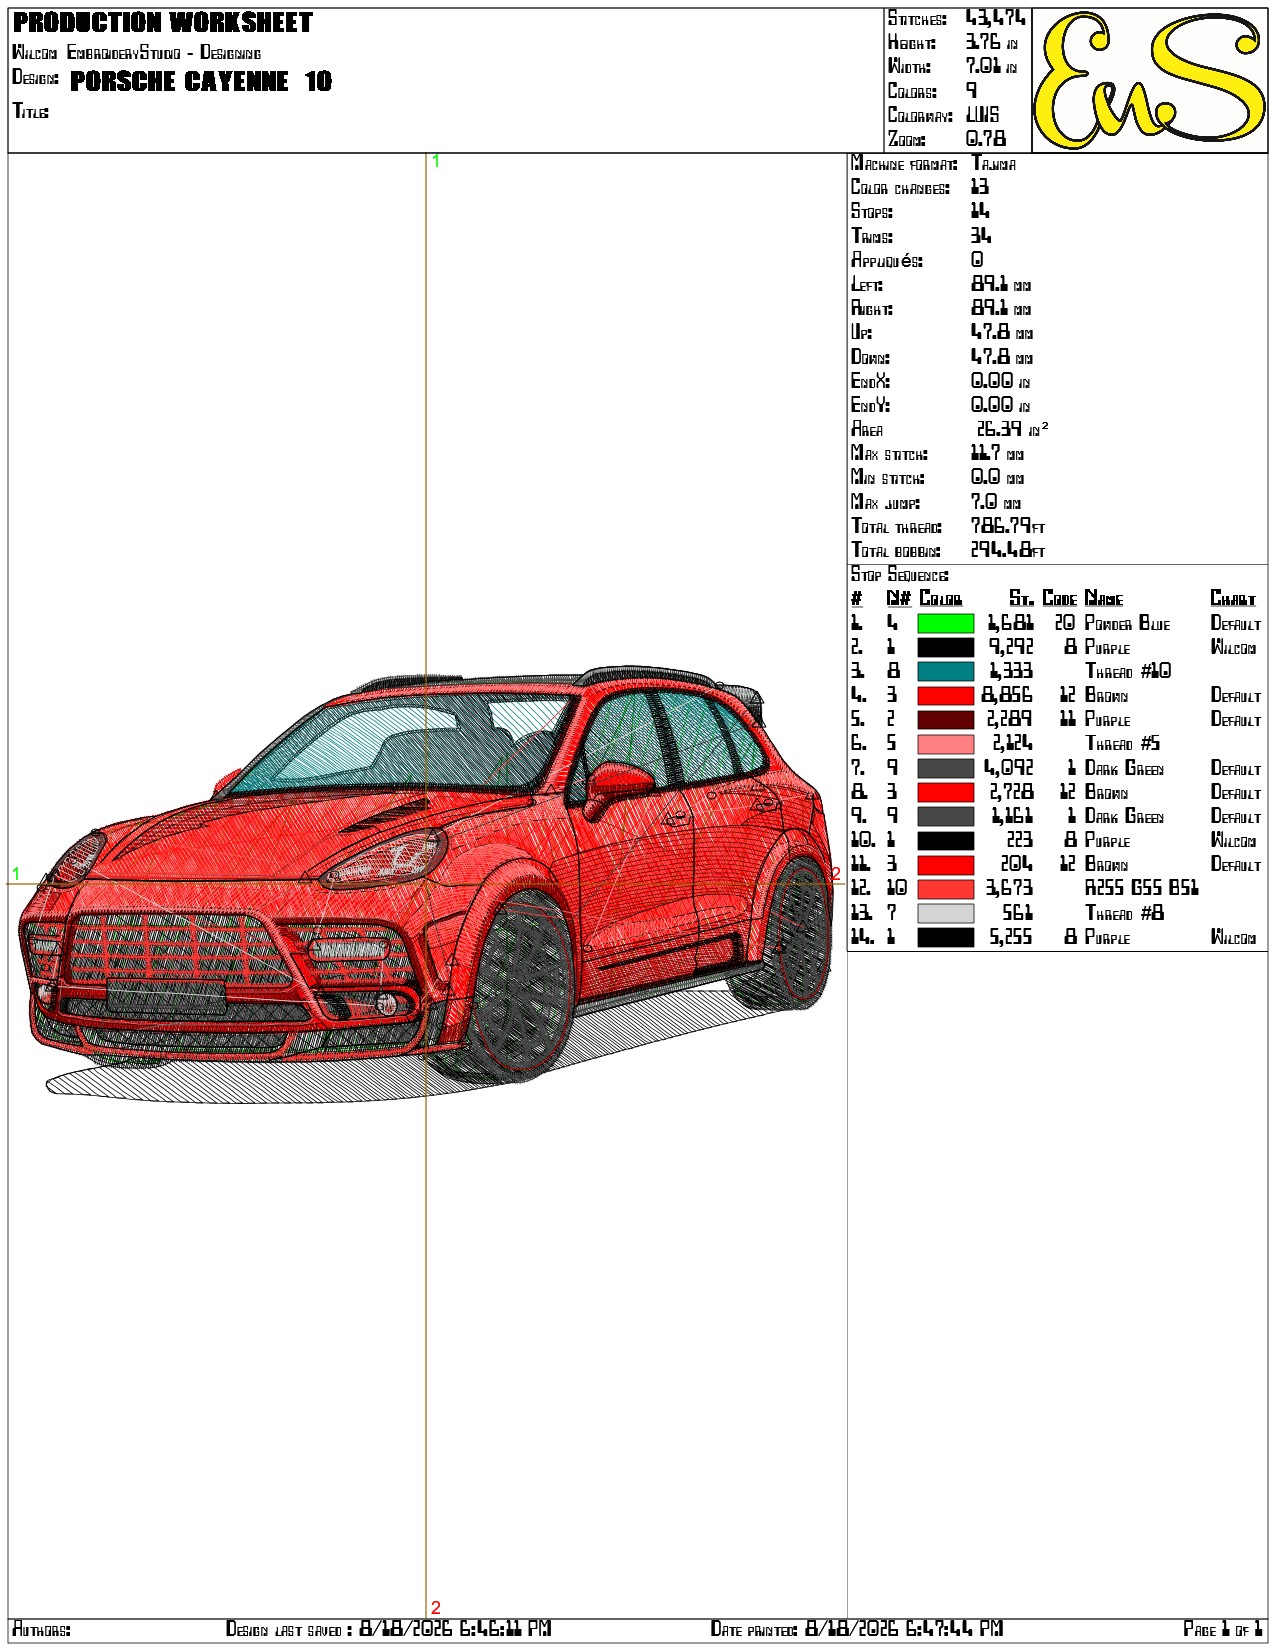
Task: Click the 'Color' column header
Action: pyautogui.click(x=940, y=599)
